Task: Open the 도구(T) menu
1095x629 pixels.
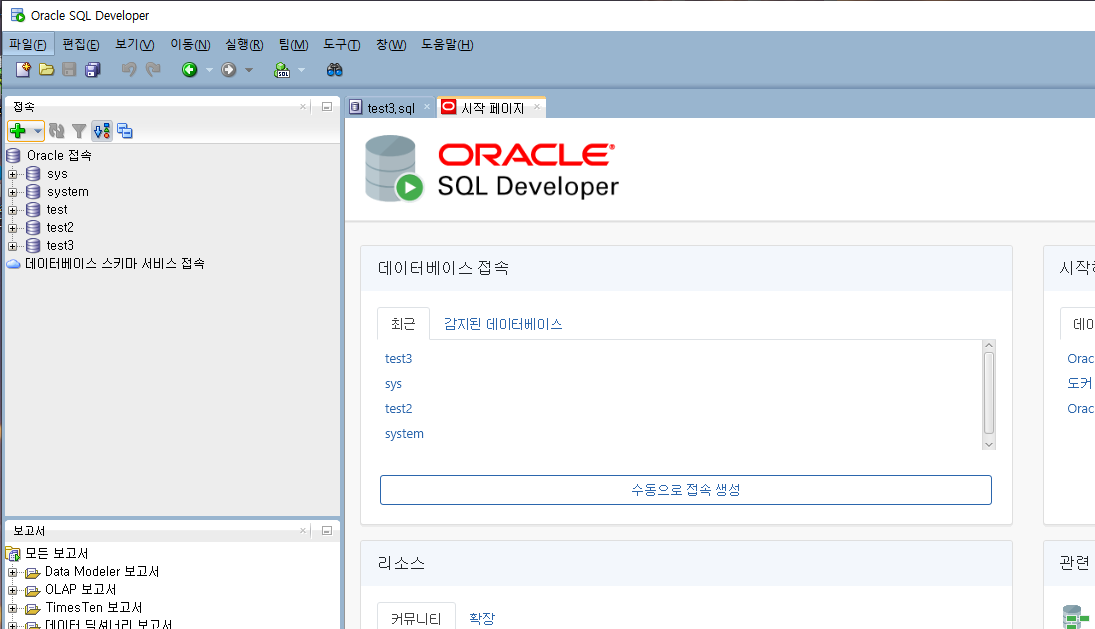Action: pos(341,45)
